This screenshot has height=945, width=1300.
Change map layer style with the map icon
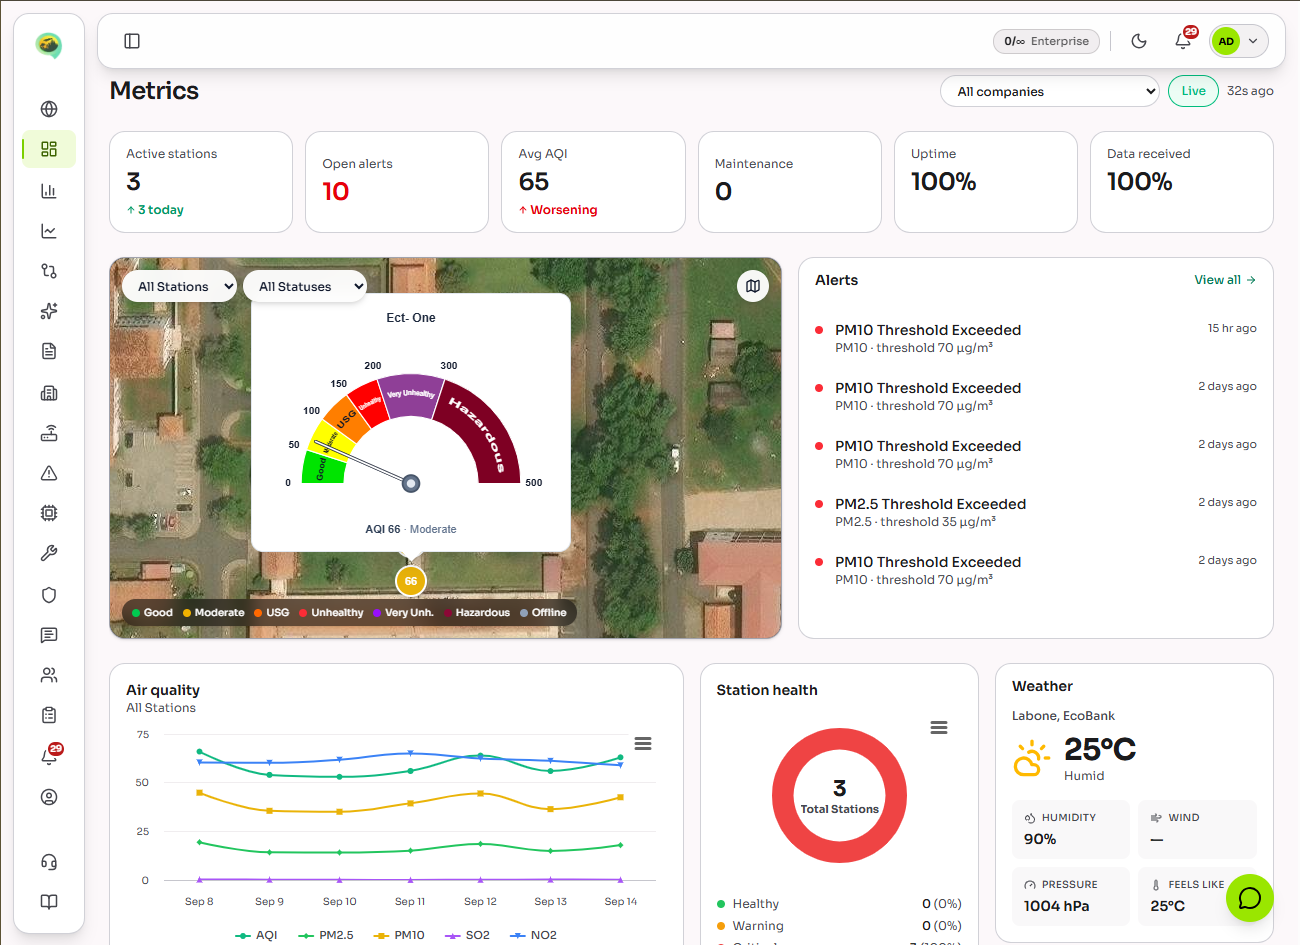[753, 286]
